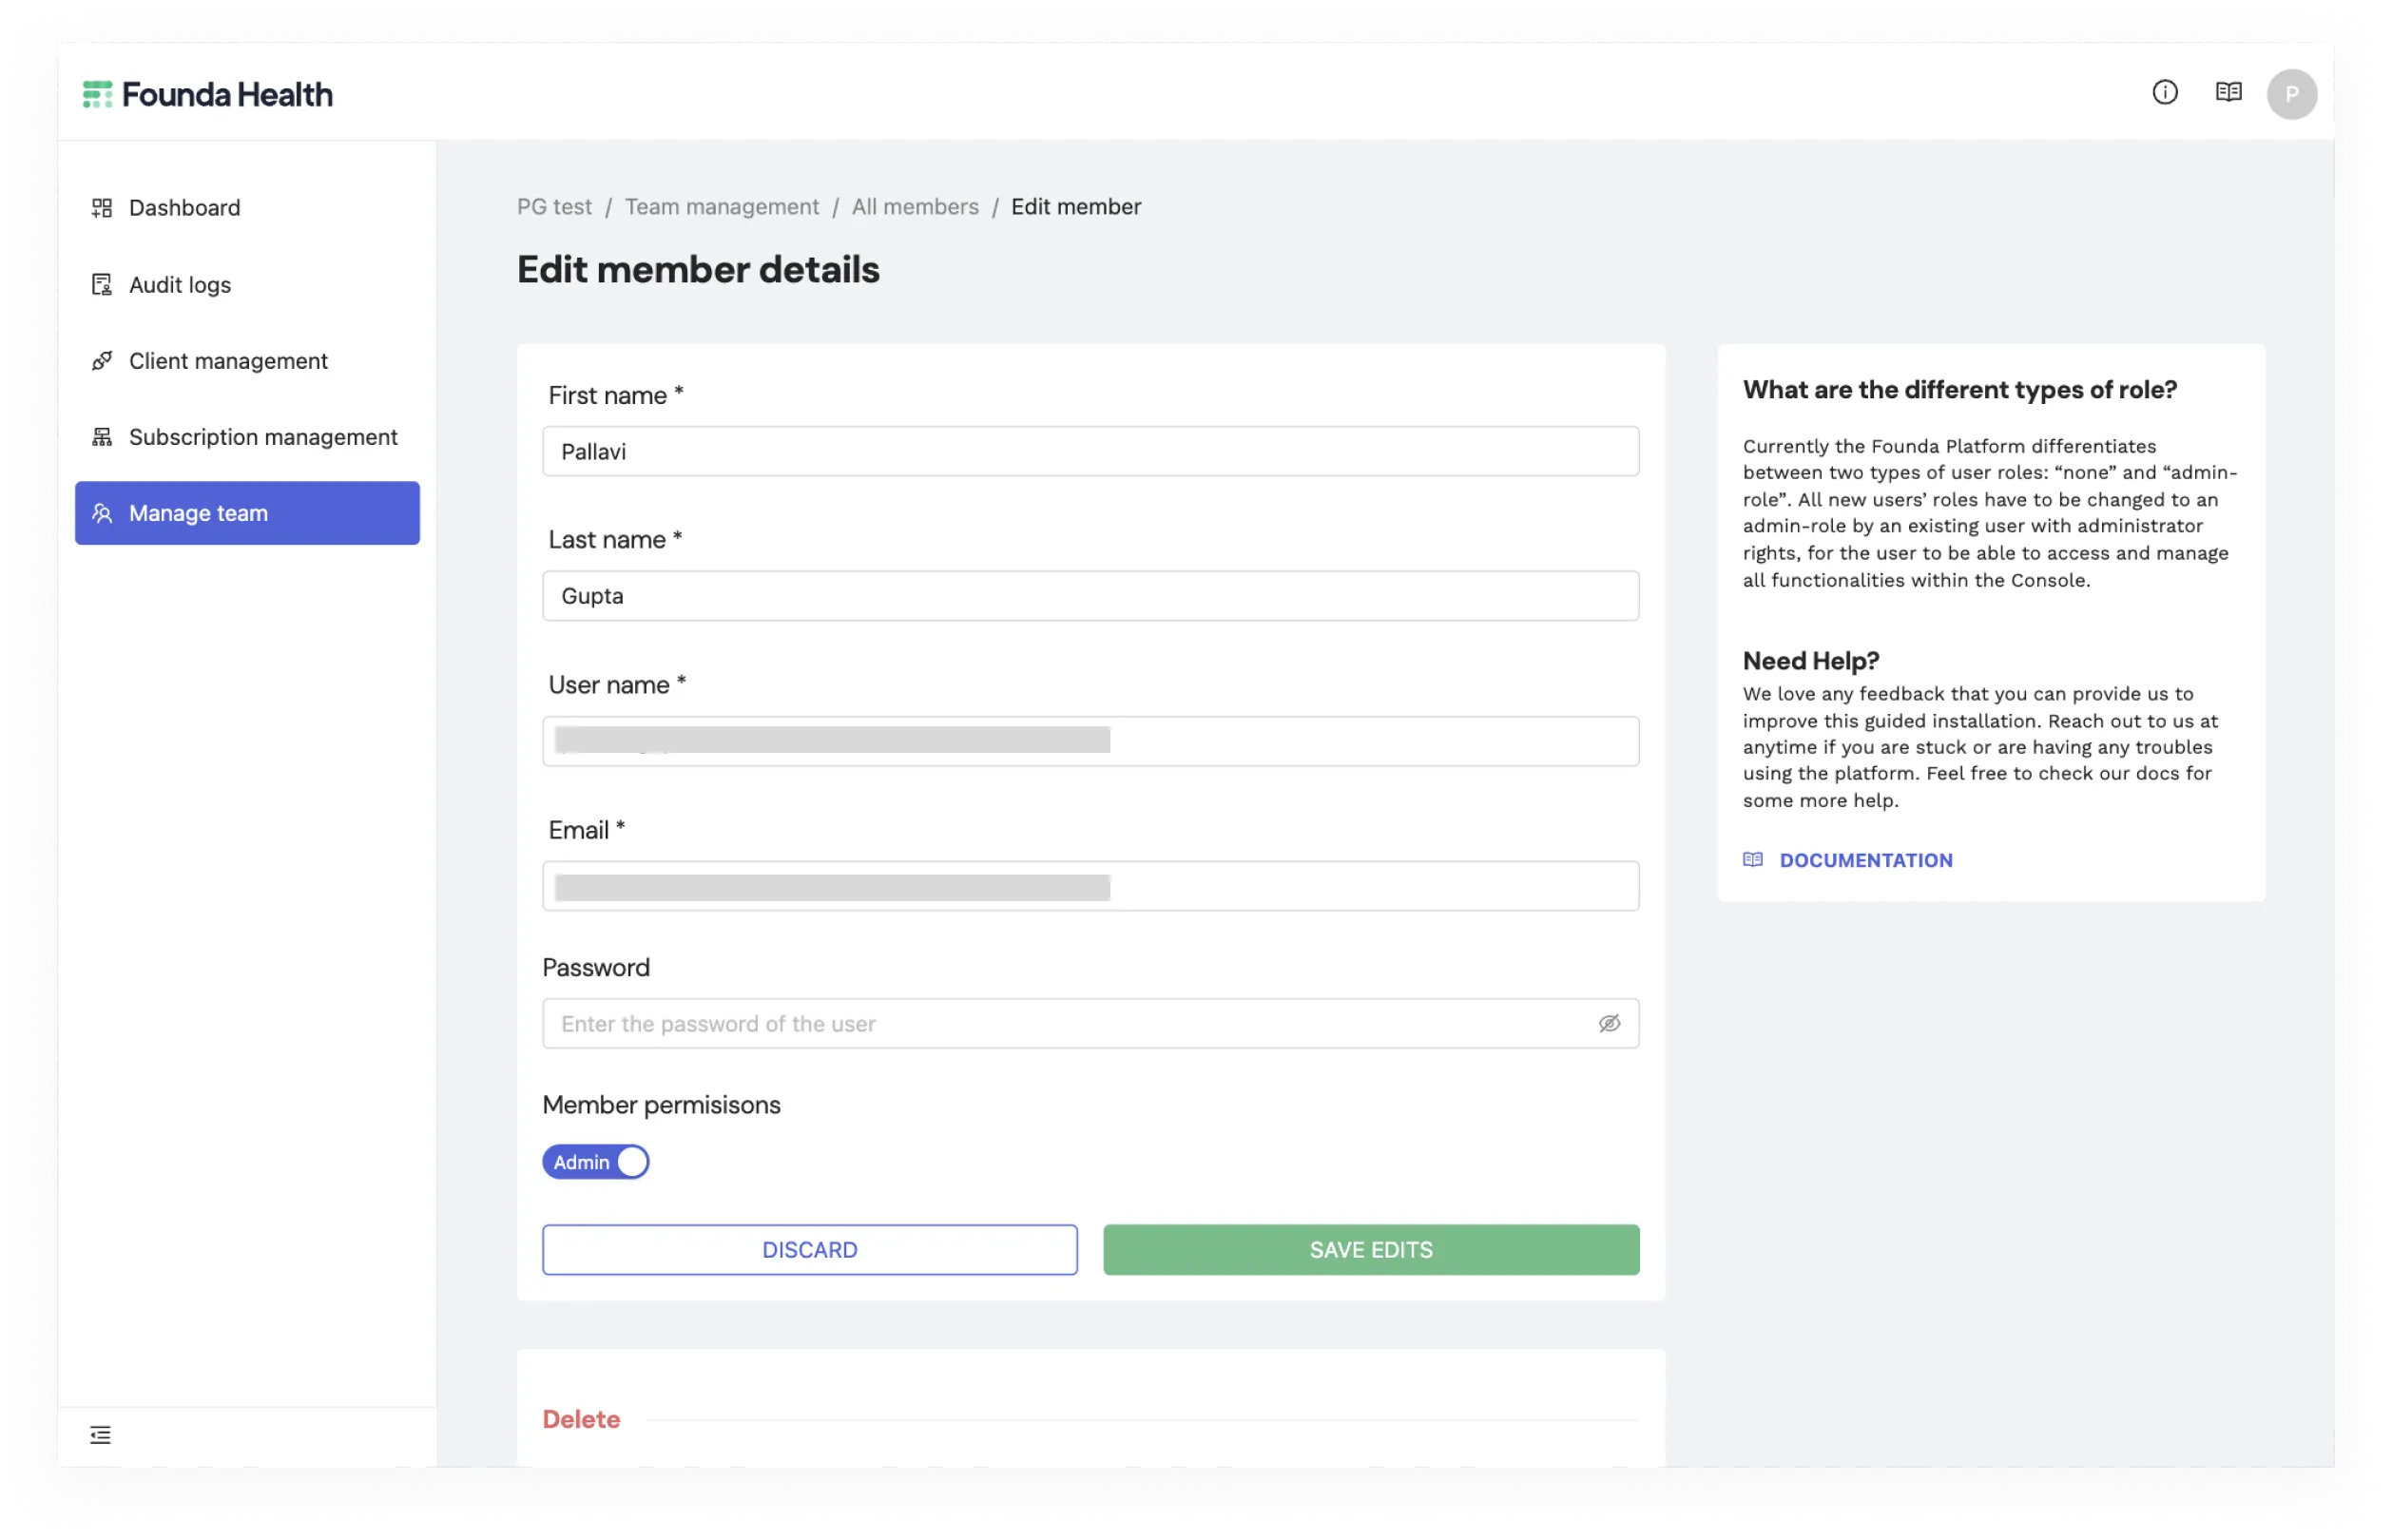Open Audit logs in the sidebar
2392x1540 pixels.
click(247, 284)
